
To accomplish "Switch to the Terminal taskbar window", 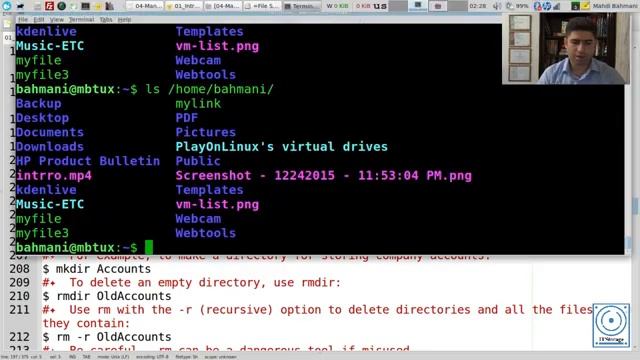I will tap(302, 6).
